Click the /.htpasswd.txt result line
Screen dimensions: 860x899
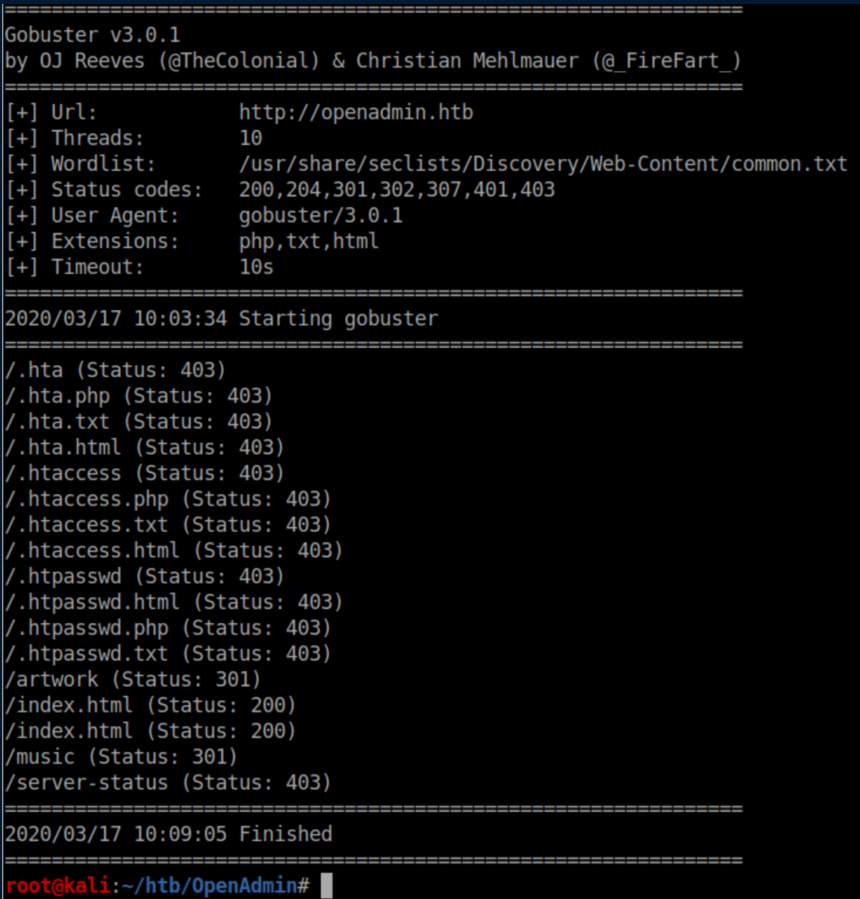[167, 654]
